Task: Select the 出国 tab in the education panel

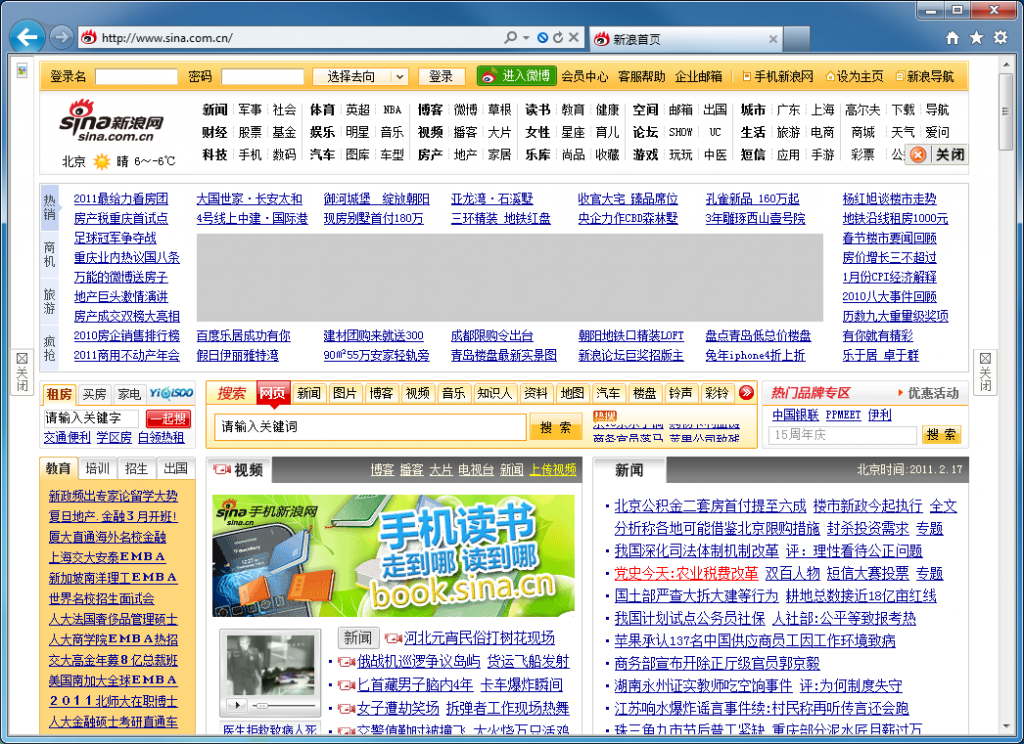Action: [x=174, y=468]
